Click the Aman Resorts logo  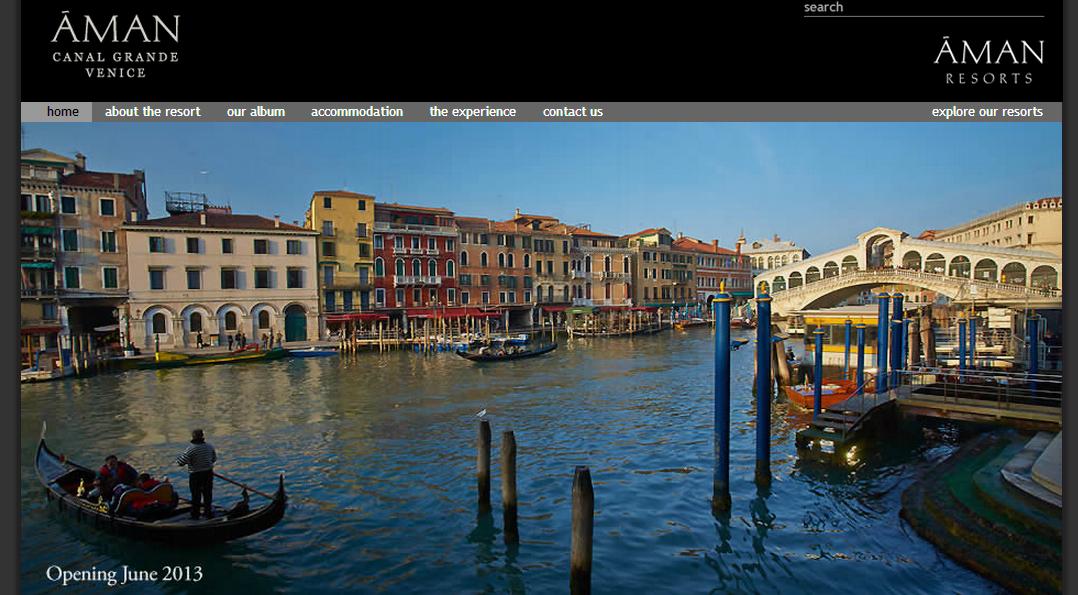[x=989, y=61]
